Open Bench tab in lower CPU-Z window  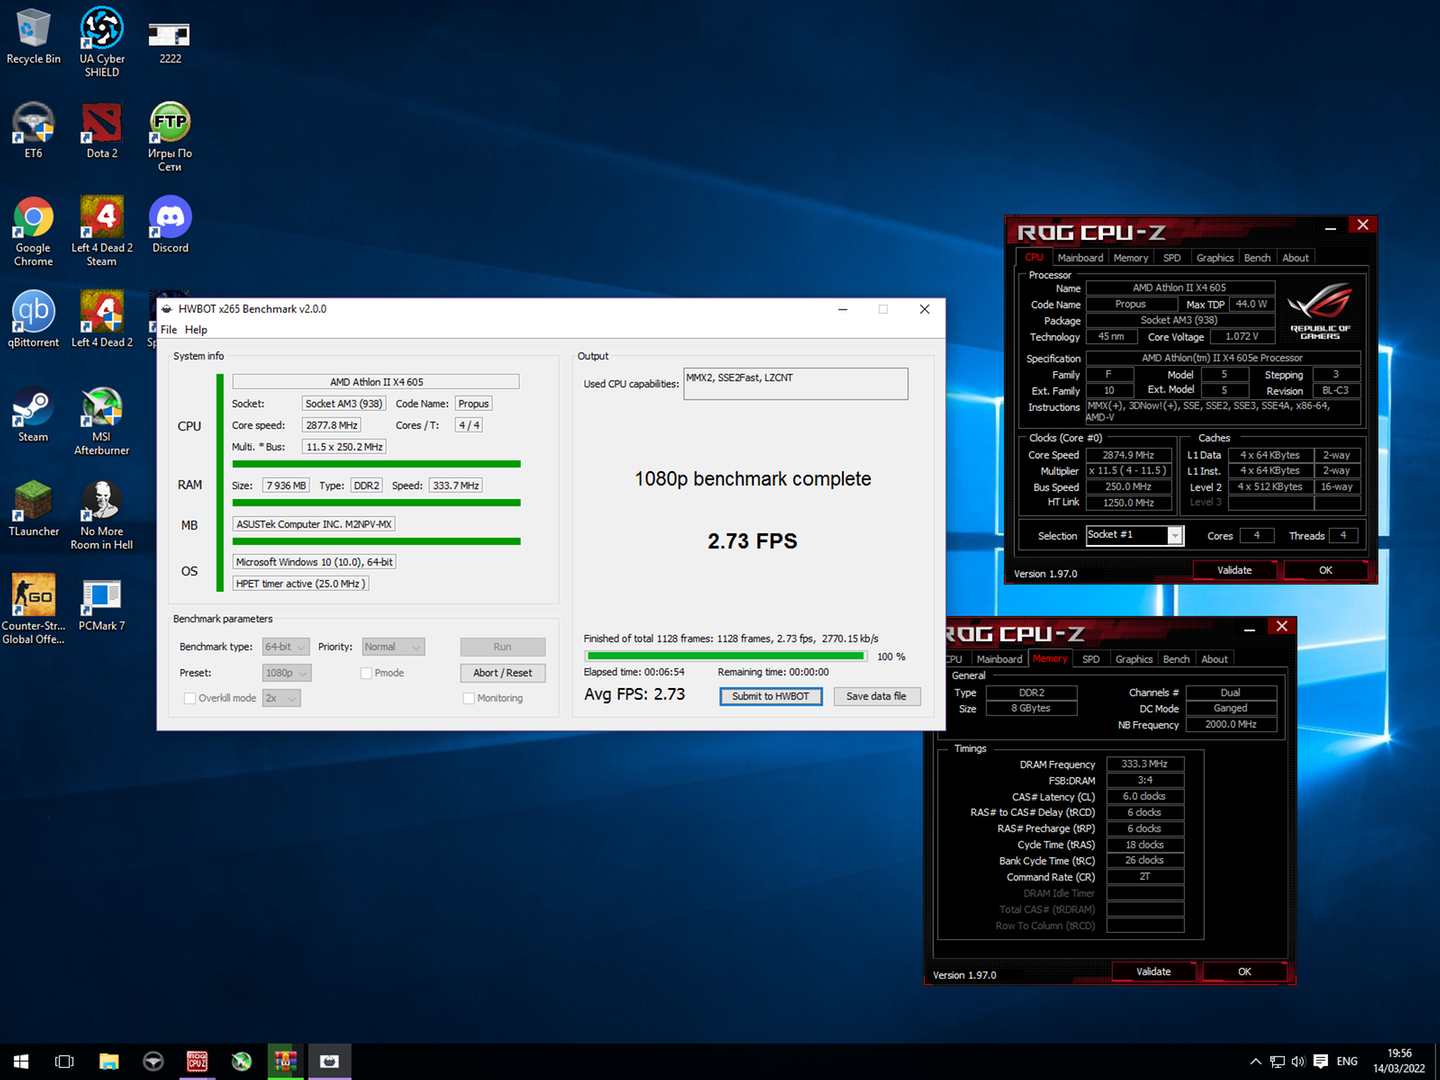click(x=1176, y=659)
